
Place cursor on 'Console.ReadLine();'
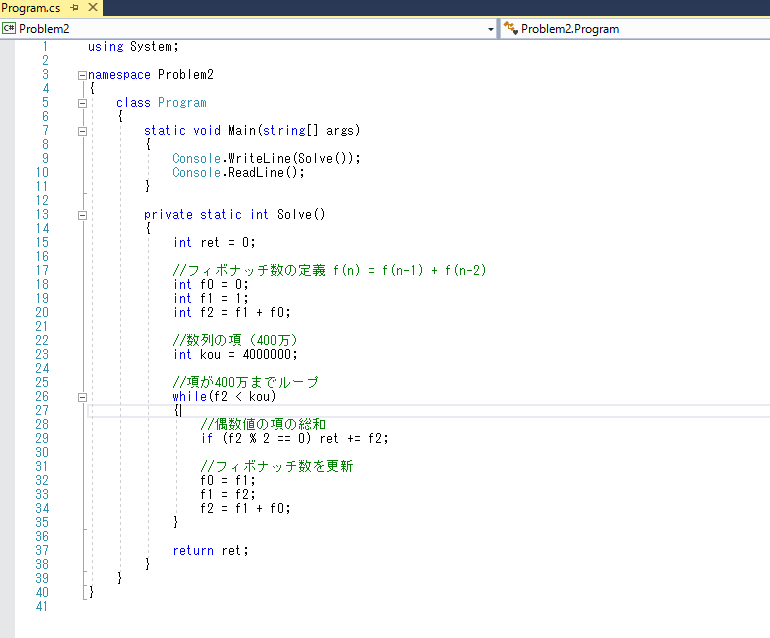point(238,172)
